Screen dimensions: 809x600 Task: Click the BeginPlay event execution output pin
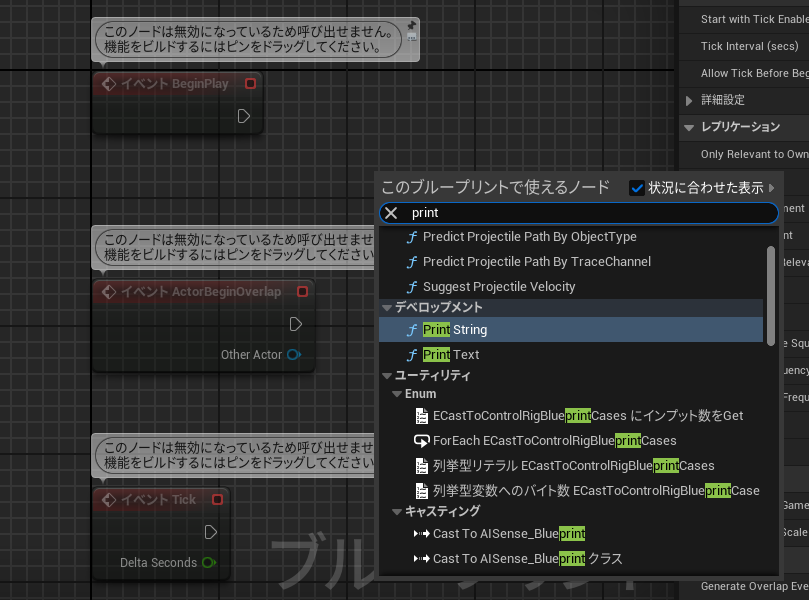coord(244,116)
